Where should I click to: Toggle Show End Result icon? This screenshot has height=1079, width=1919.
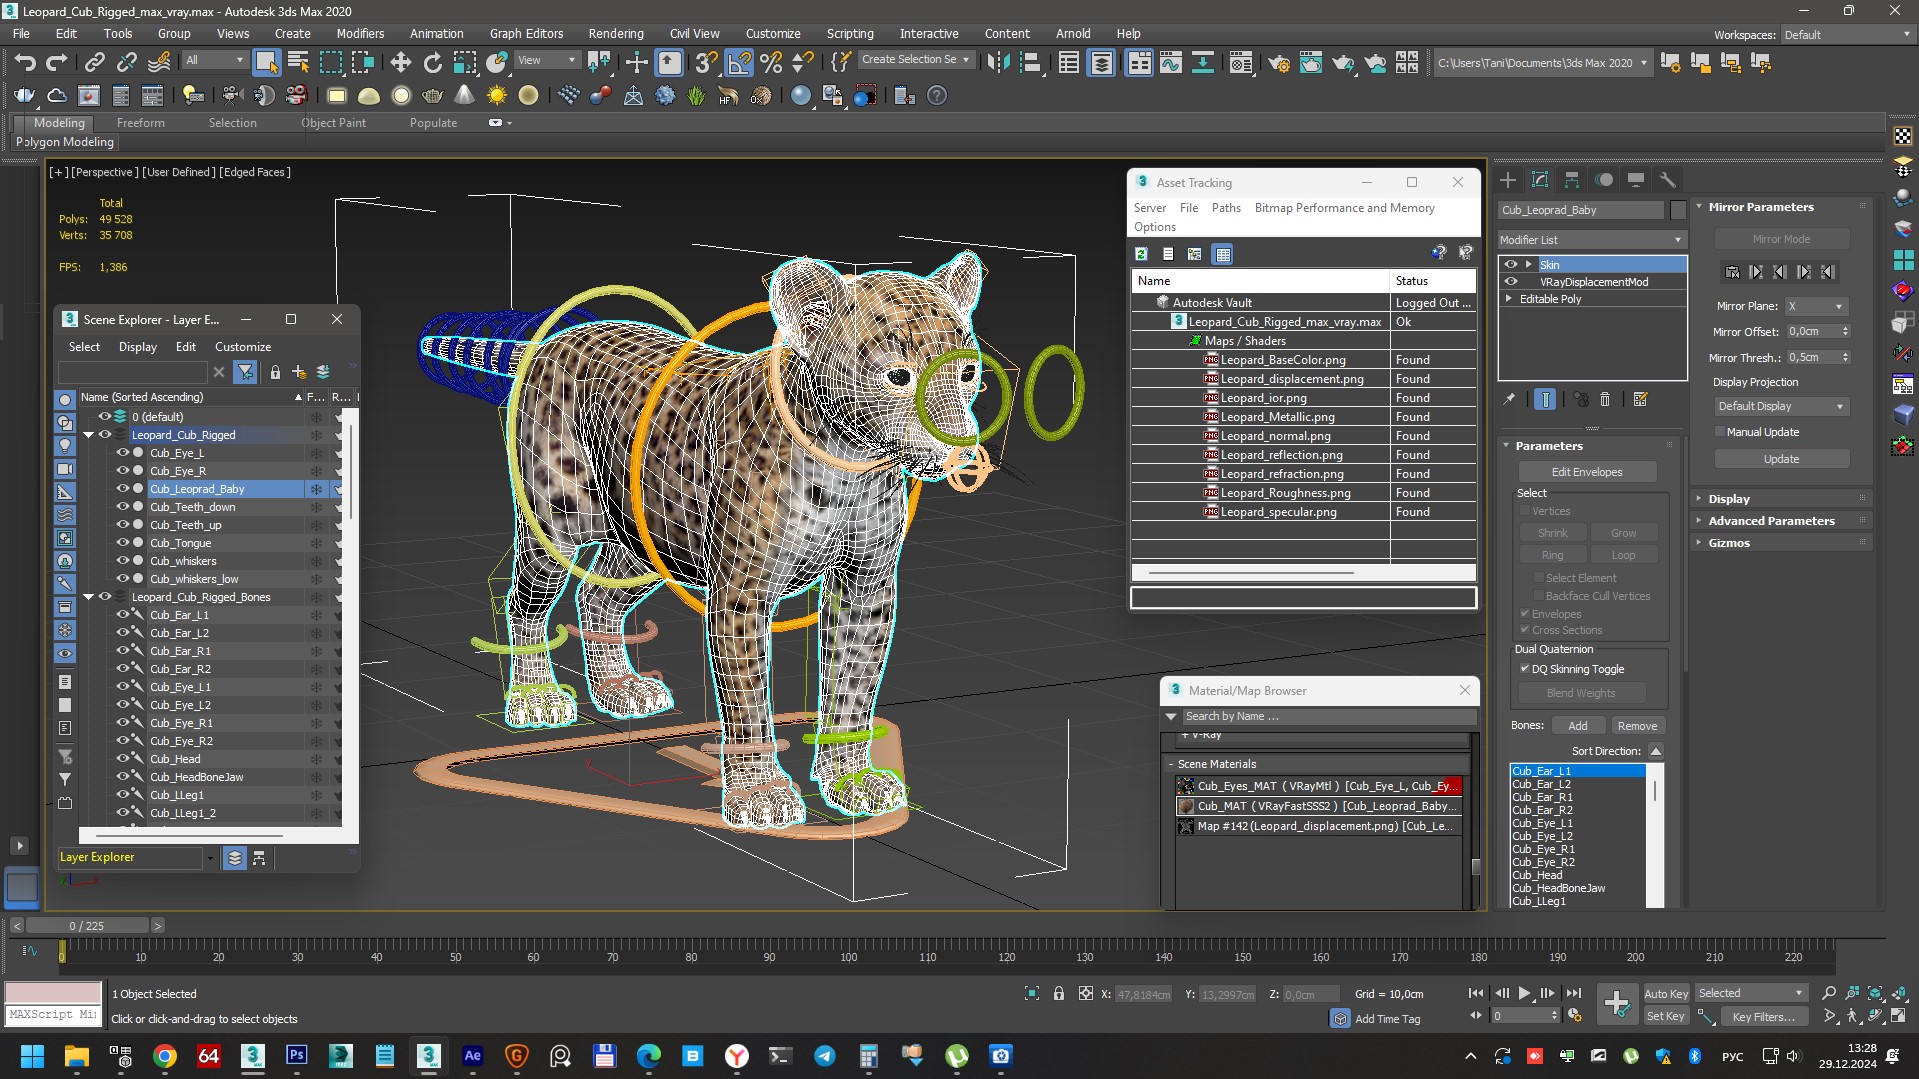click(1545, 399)
